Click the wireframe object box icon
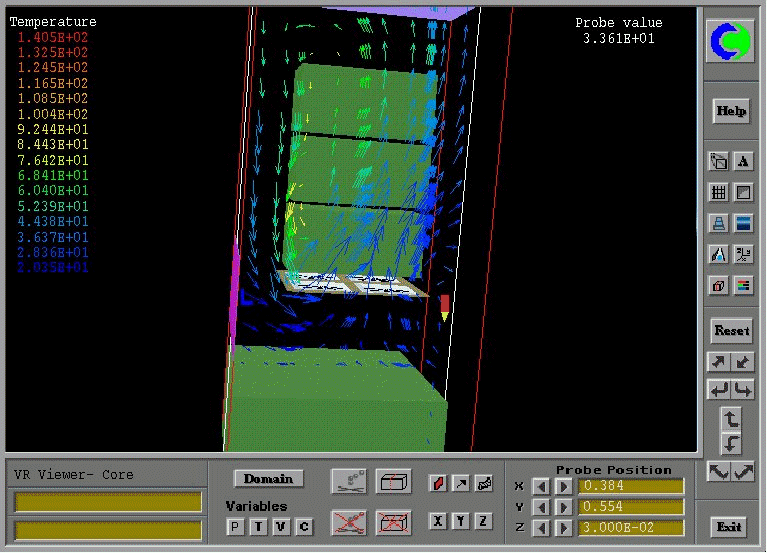This screenshot has width=767, height=553. click(x=392, y=481)
